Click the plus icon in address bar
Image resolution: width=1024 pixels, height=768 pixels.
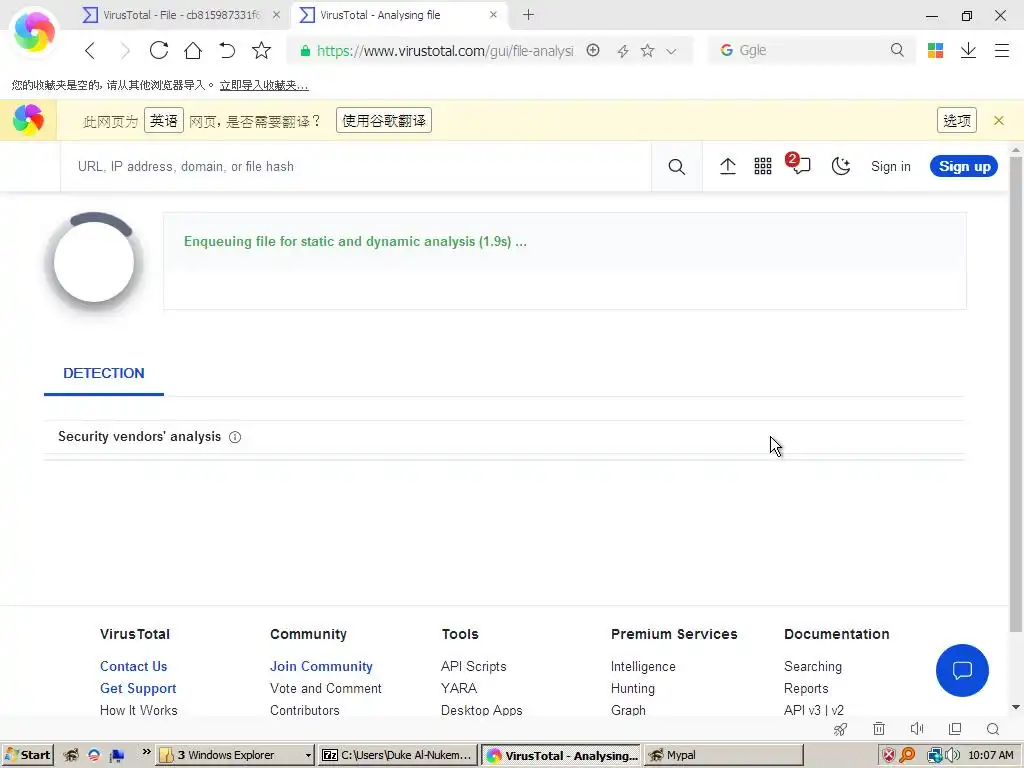click(x=593, y=50)
